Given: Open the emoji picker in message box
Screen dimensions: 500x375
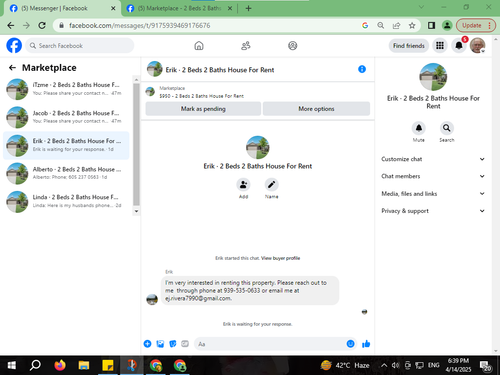Looking at the screenshot, I should 350,344.
